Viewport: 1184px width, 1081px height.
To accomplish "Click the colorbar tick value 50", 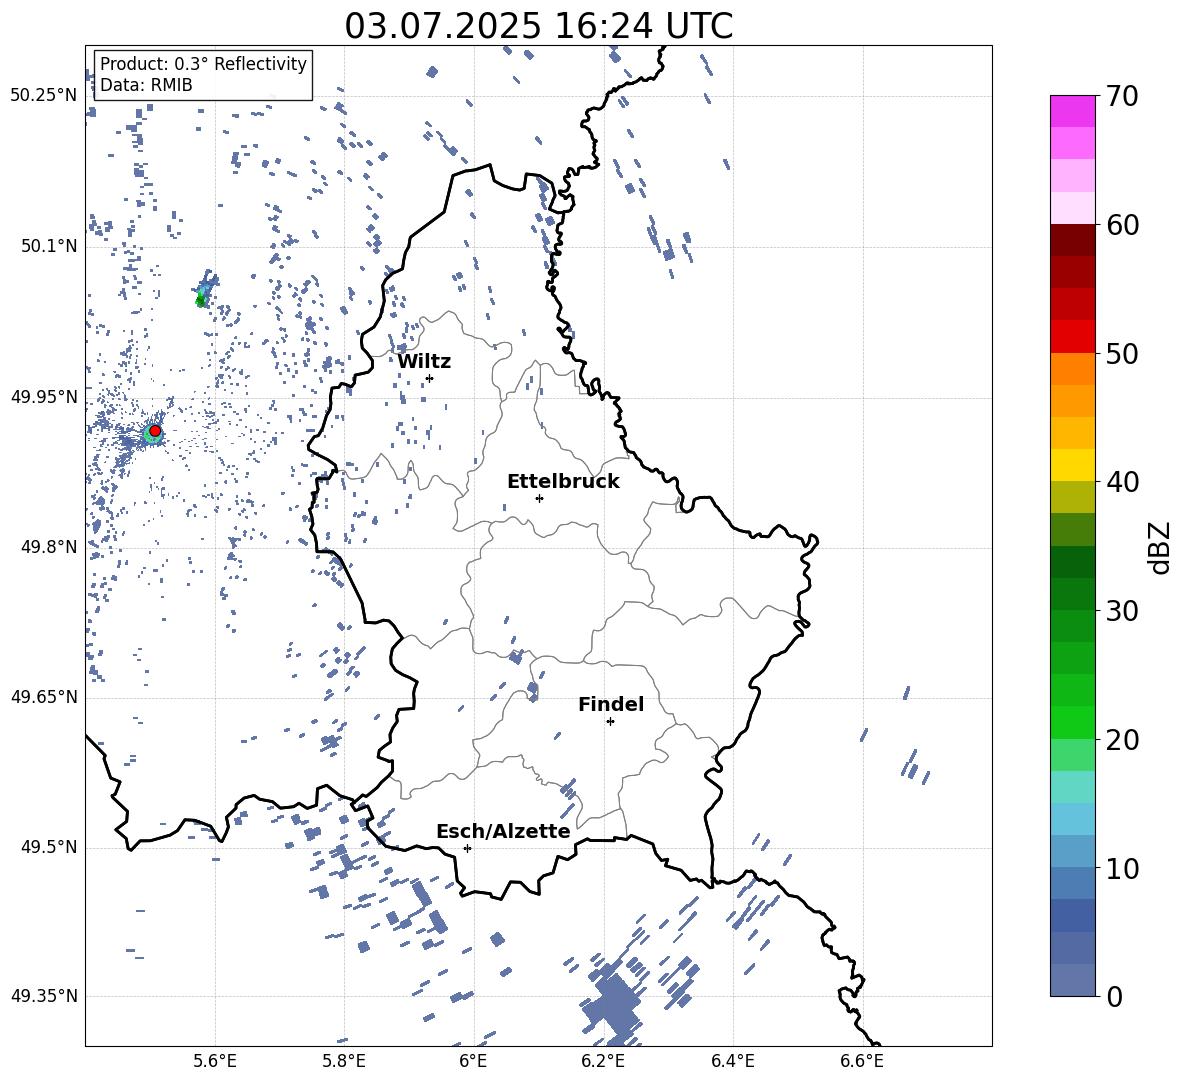I will [1121, 353].
